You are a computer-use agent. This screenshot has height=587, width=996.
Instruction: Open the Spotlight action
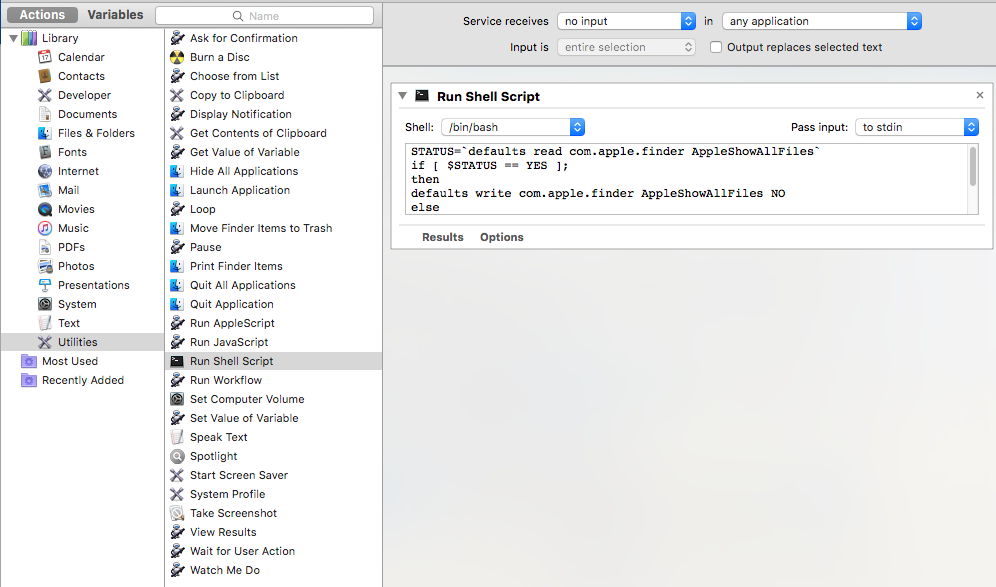point(215,456)
